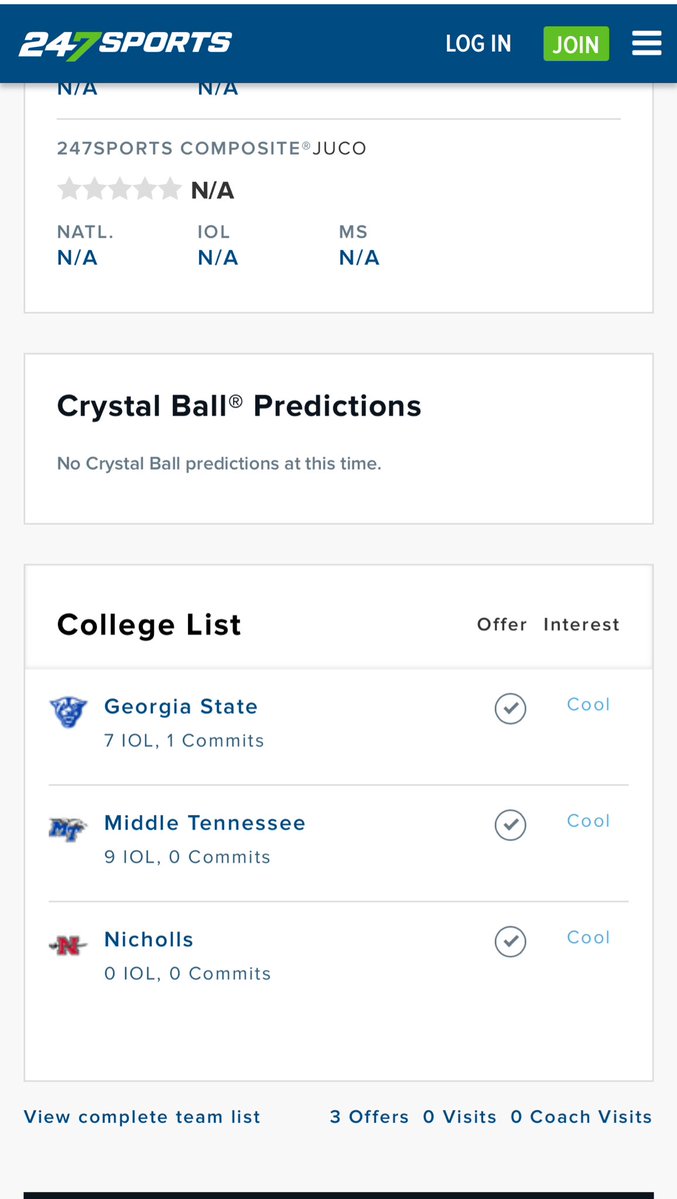Click Cool interest for Georgia State

[588, 704]
